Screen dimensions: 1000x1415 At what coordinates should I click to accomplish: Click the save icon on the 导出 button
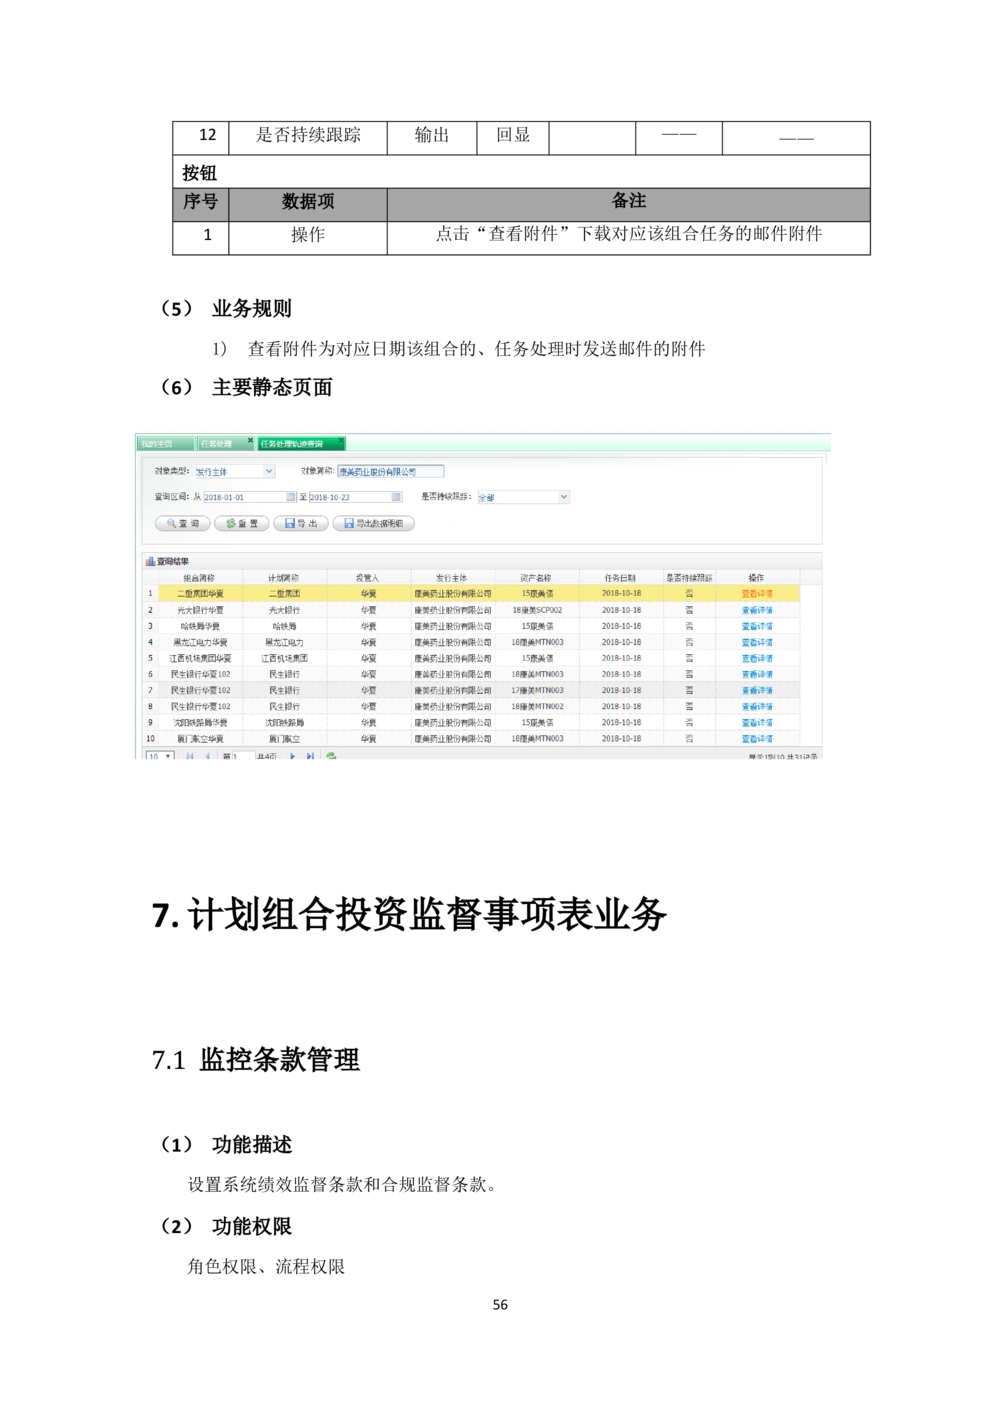pyautogui.click(x=289, y=521)
